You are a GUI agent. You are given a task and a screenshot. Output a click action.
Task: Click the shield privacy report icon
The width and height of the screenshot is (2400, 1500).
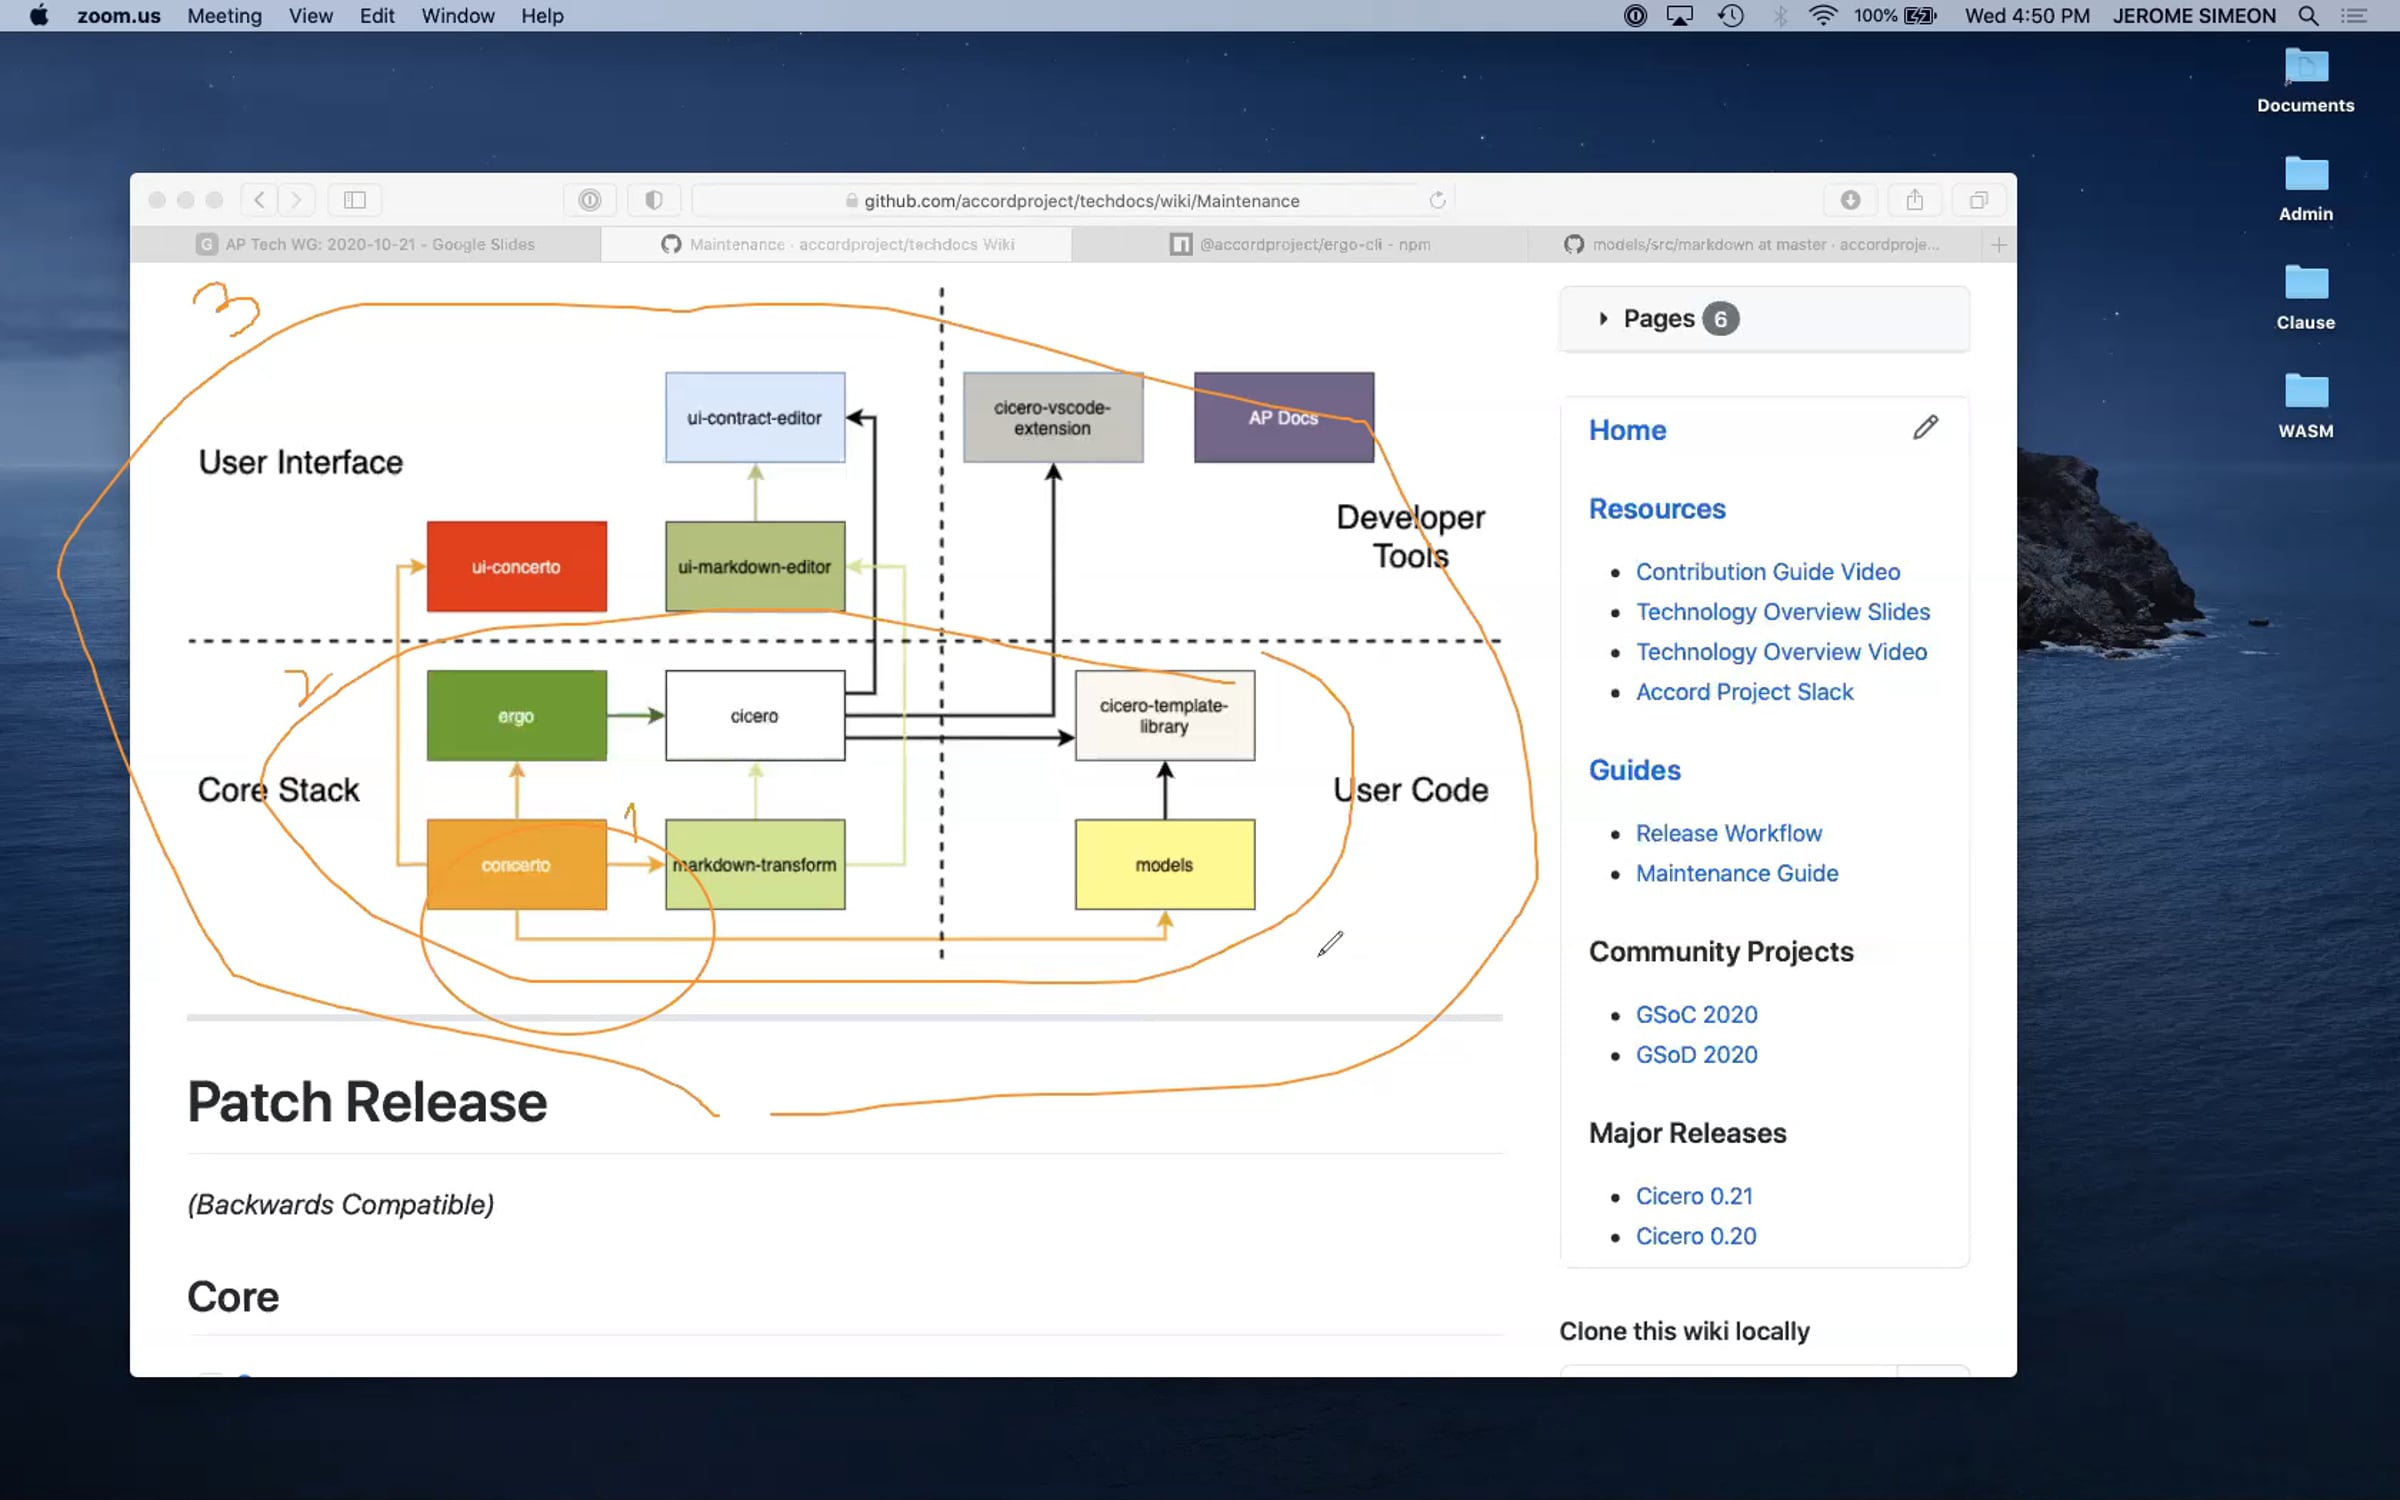(x=654, y=200)
